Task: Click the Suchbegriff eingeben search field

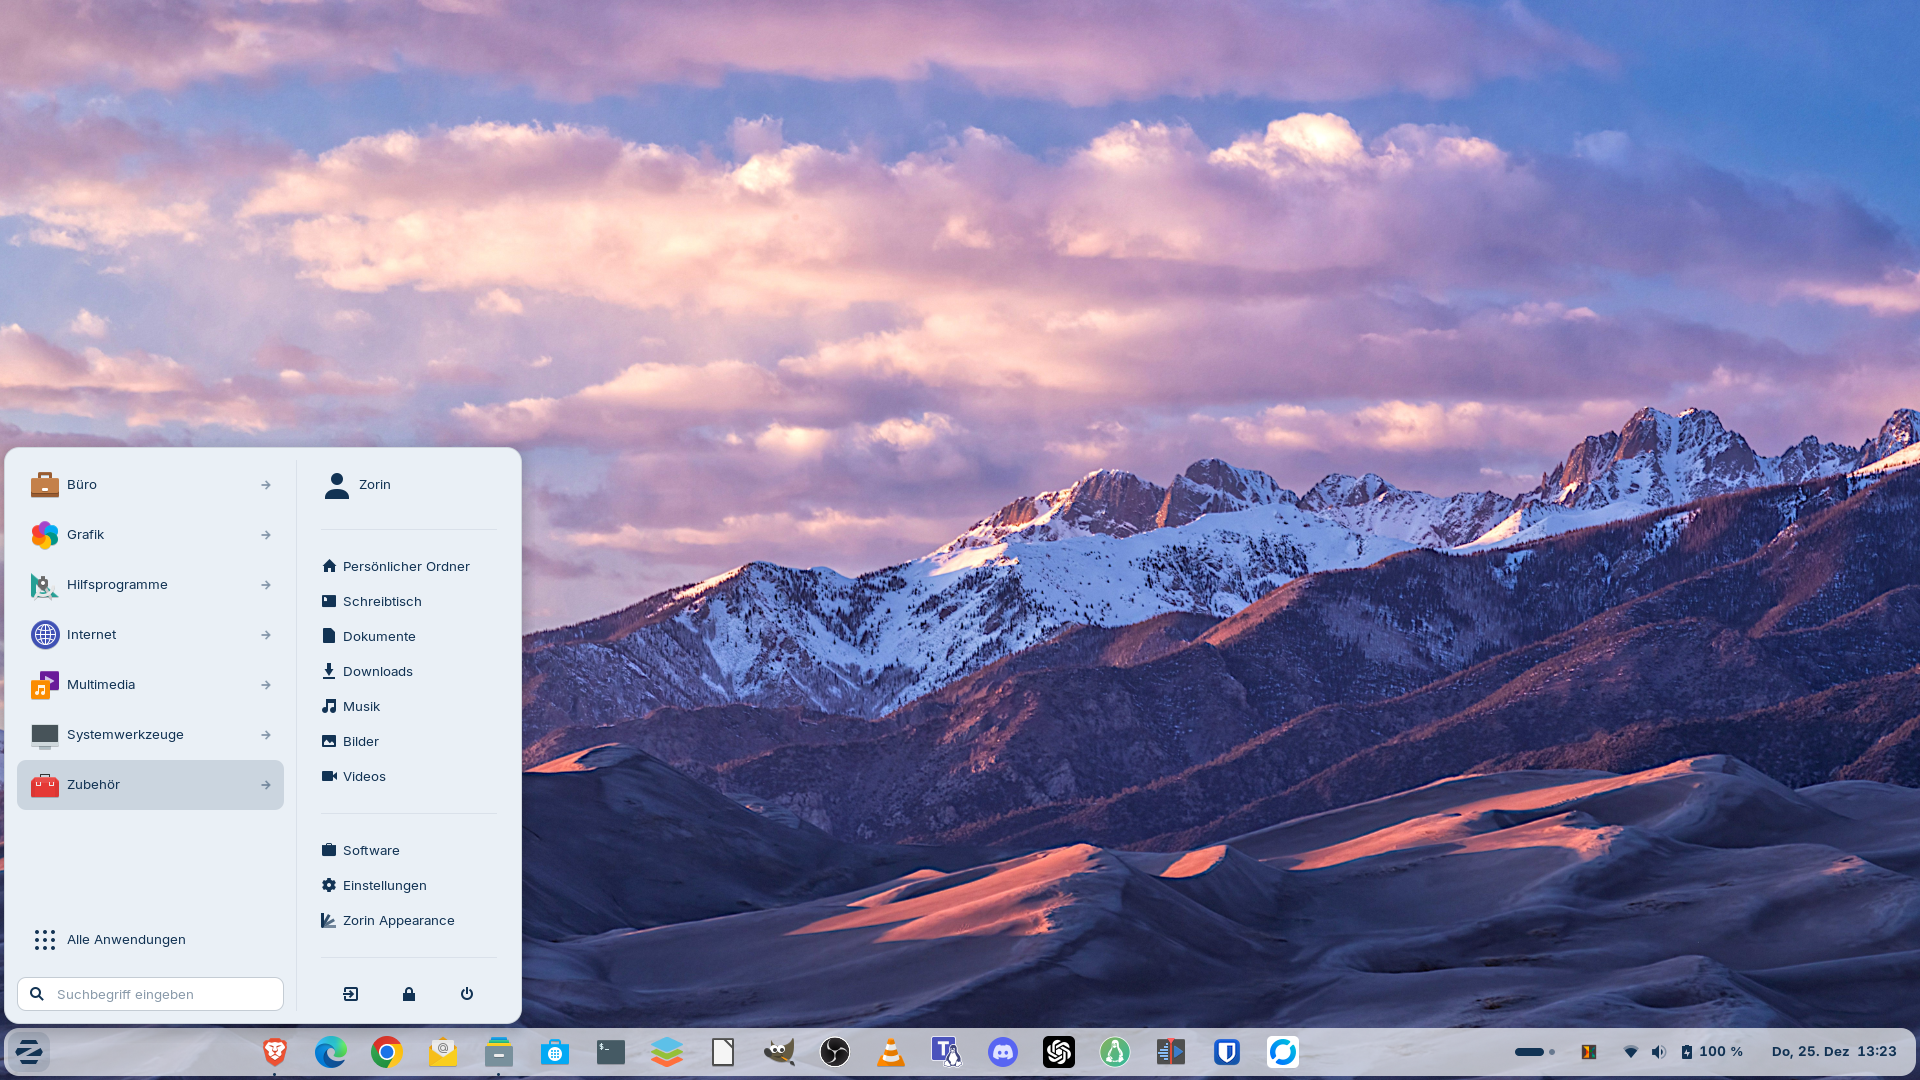Action: coord(150,994)
